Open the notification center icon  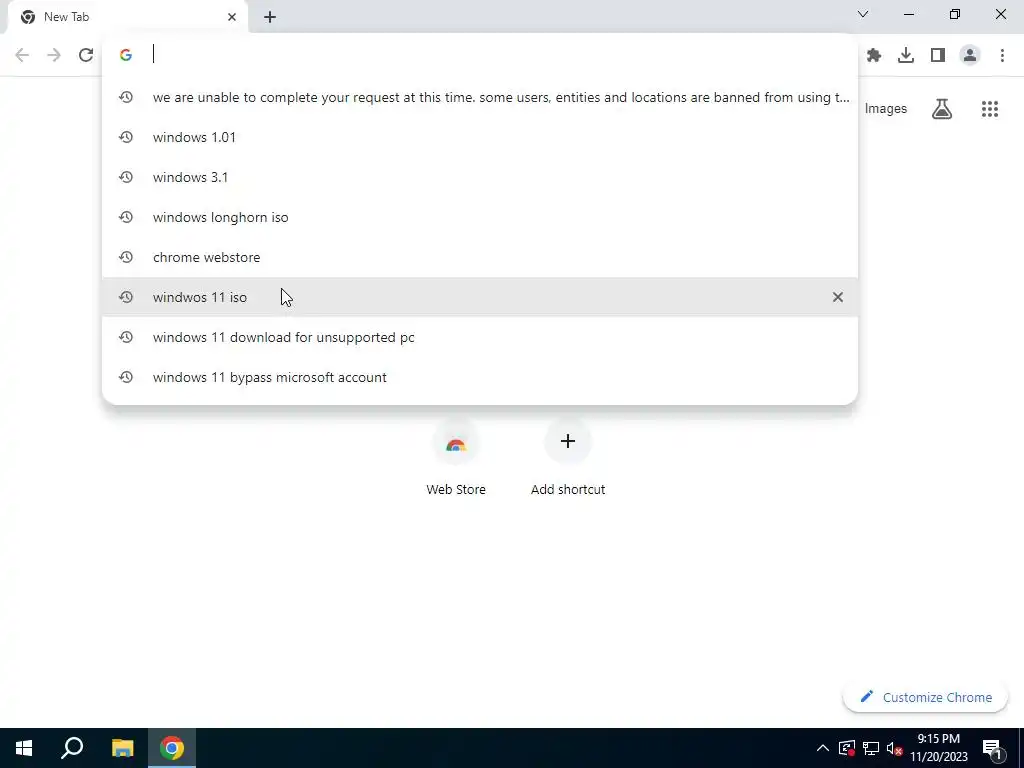992,748
